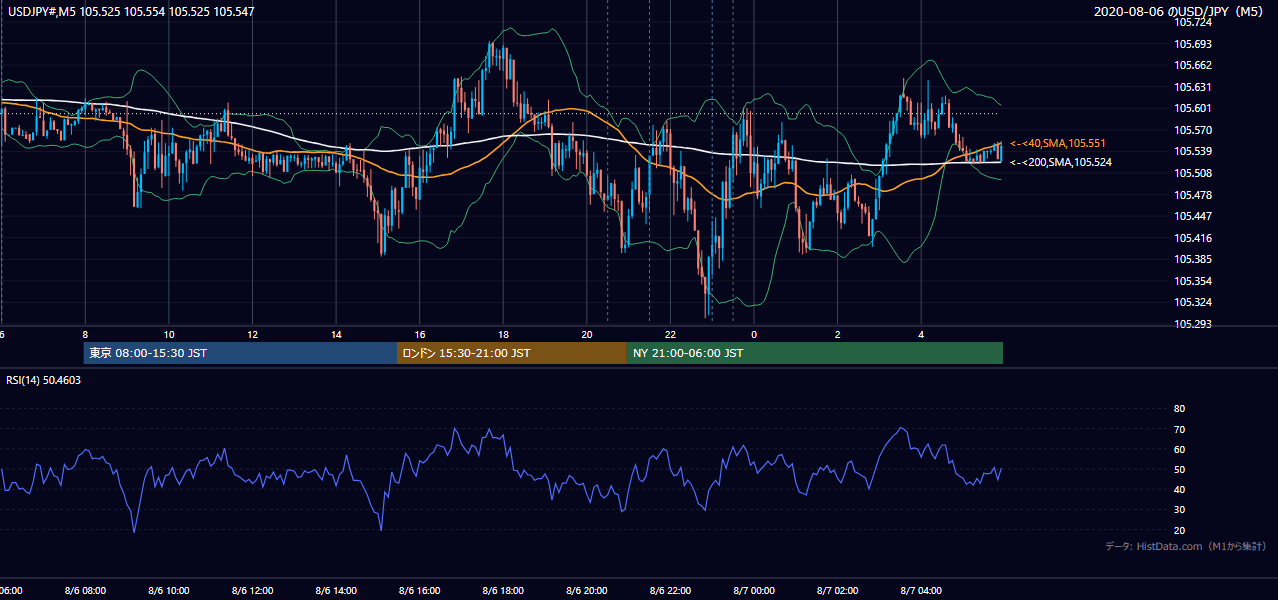Click the orange 40 SMA label 105.551

(1057, 143)
